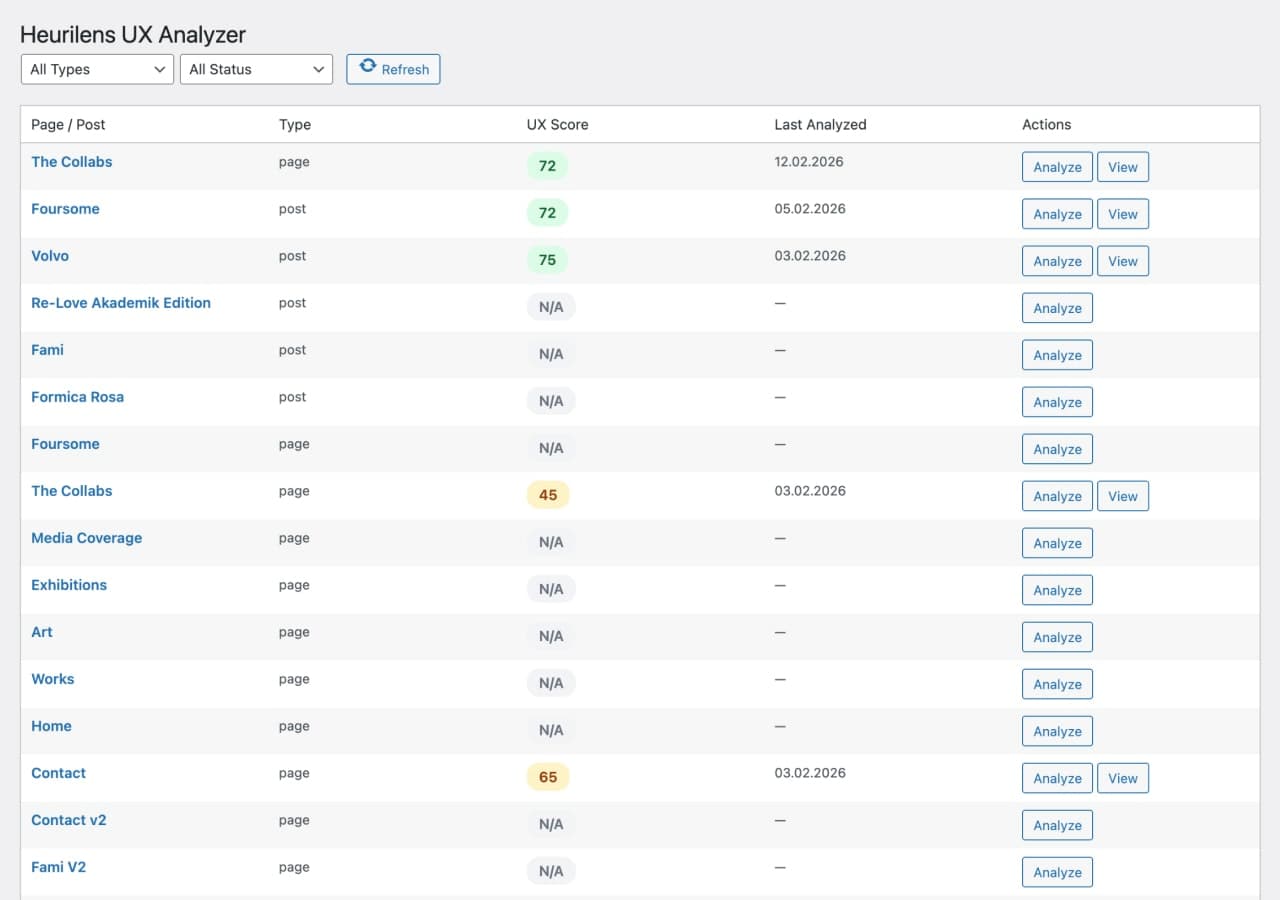1280x900 pixels.
Task: Analyze the Home page
Action: pos(1056,731)
